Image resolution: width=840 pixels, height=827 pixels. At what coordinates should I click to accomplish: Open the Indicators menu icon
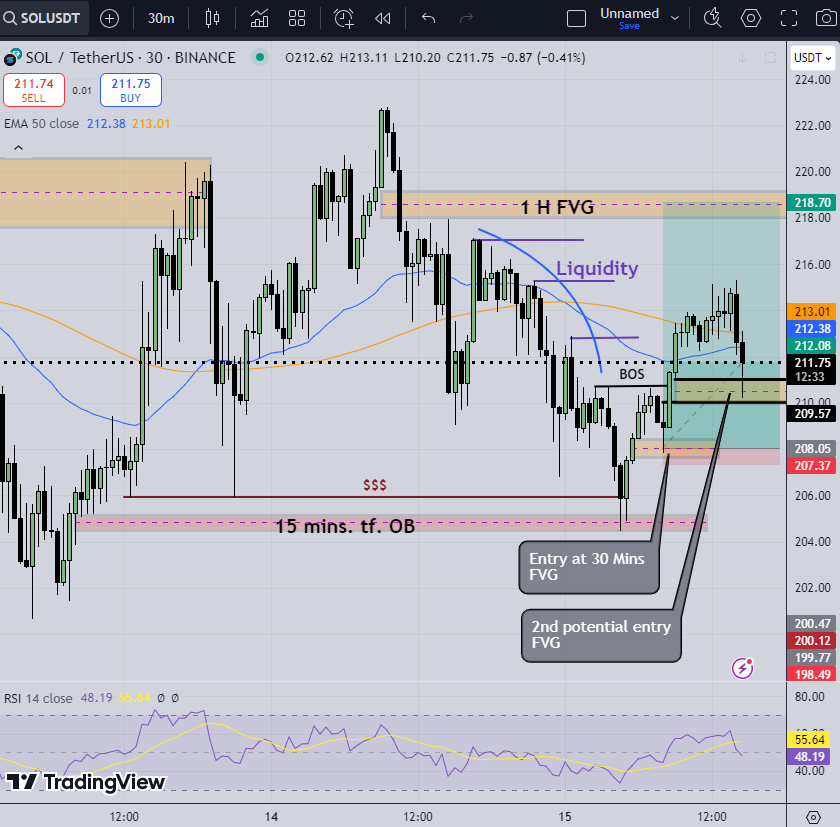(x=259, y=19)
